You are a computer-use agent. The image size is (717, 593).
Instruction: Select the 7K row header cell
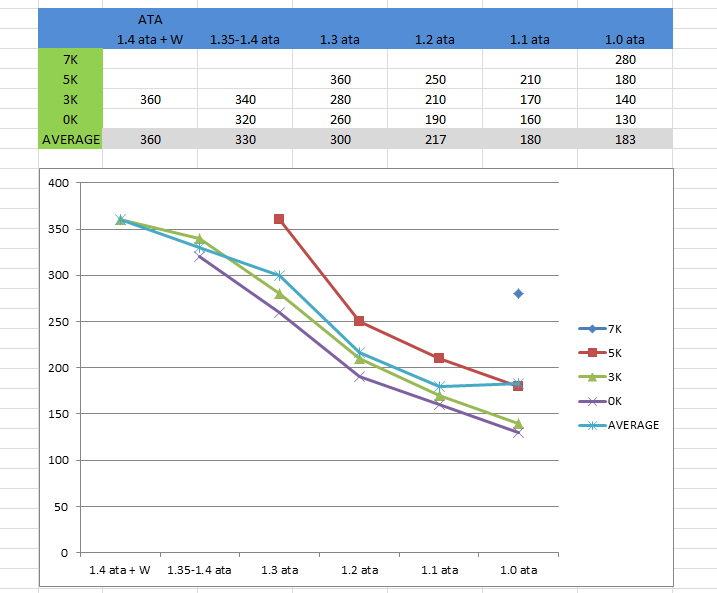pos(70,60)
